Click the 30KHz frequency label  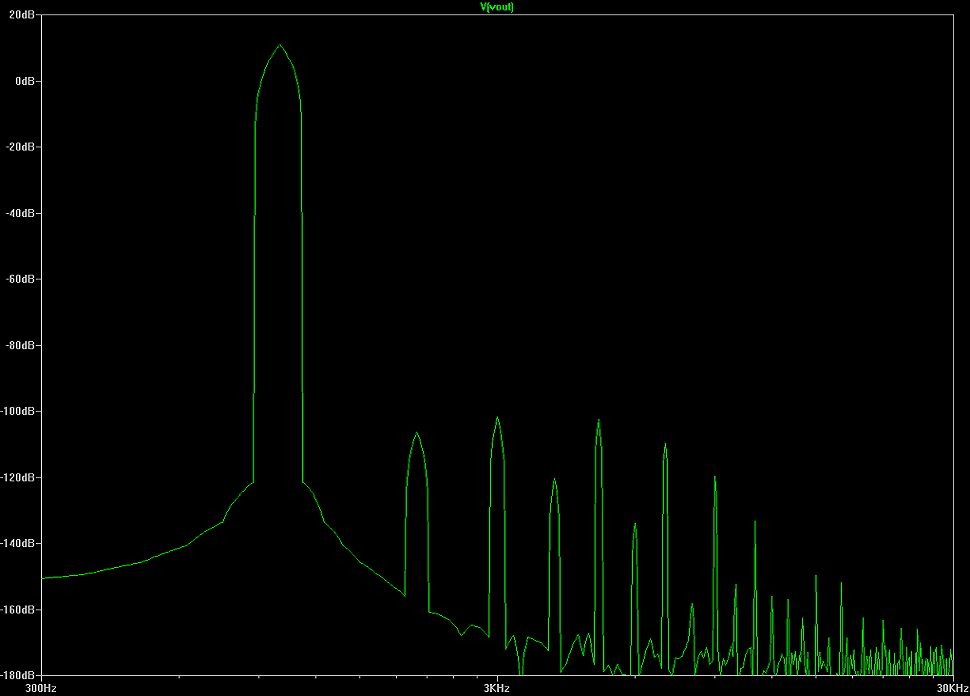click(952, 689)
